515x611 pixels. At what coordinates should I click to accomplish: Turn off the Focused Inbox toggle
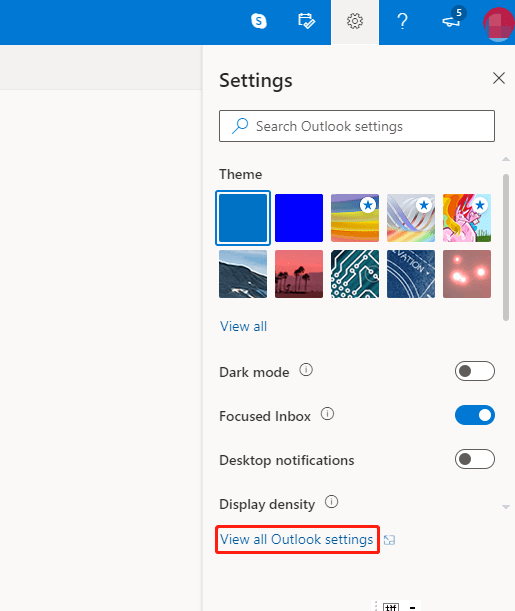tap(474, 415)
